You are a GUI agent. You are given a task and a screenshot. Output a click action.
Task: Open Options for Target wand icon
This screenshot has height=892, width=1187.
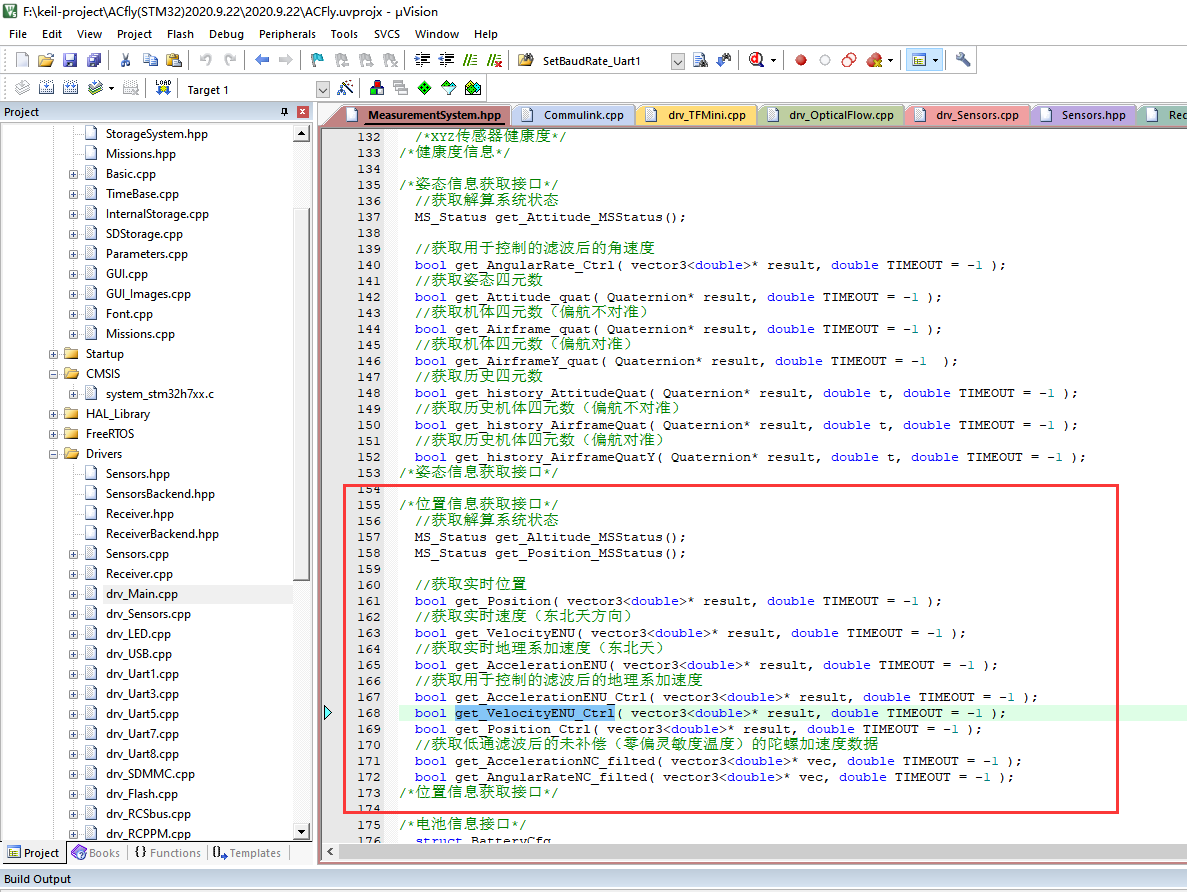[x=345, y=89]
